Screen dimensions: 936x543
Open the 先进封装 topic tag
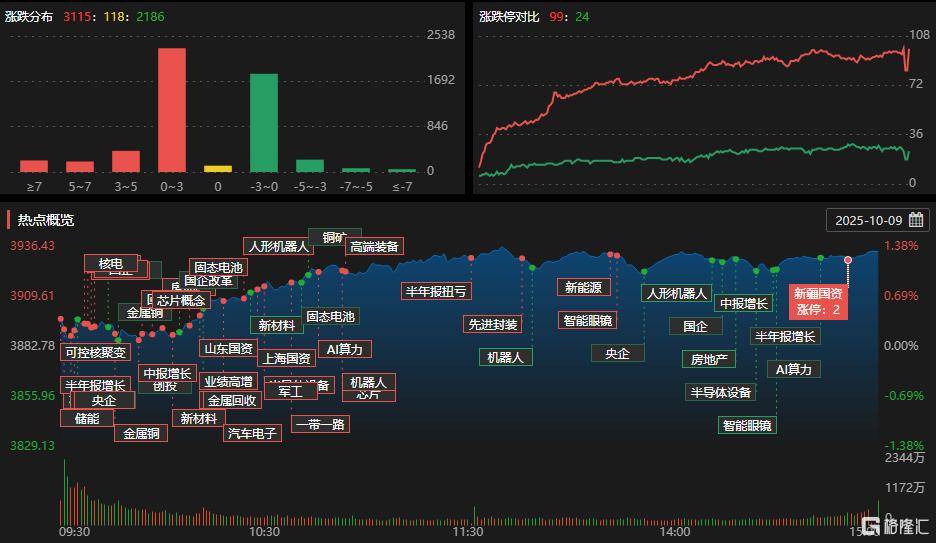(x=492, y=324)
